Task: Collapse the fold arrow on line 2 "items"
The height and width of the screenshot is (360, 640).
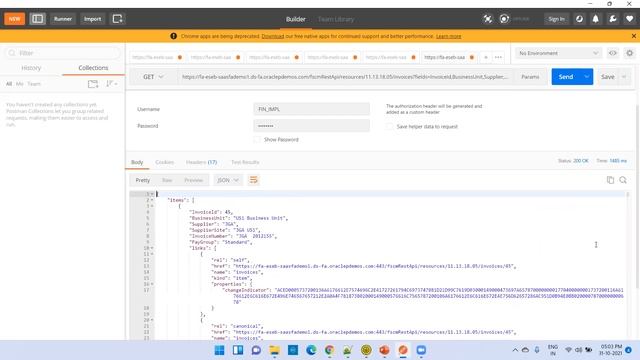Action: 152,200
